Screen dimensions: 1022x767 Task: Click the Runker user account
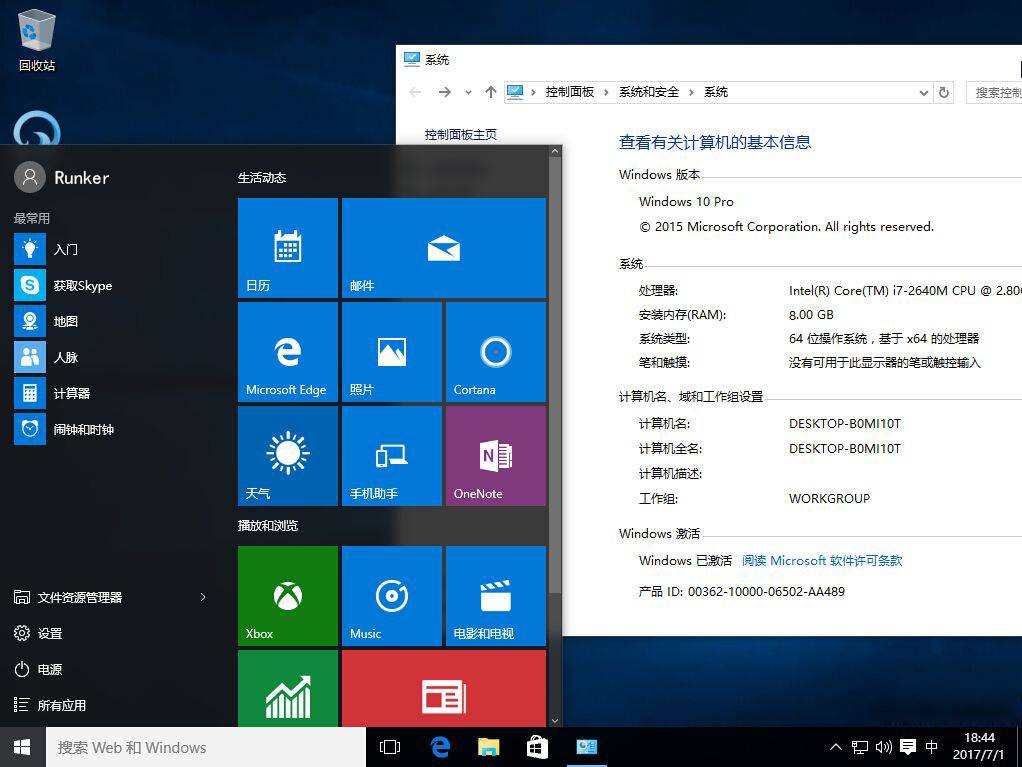(62, 177)
